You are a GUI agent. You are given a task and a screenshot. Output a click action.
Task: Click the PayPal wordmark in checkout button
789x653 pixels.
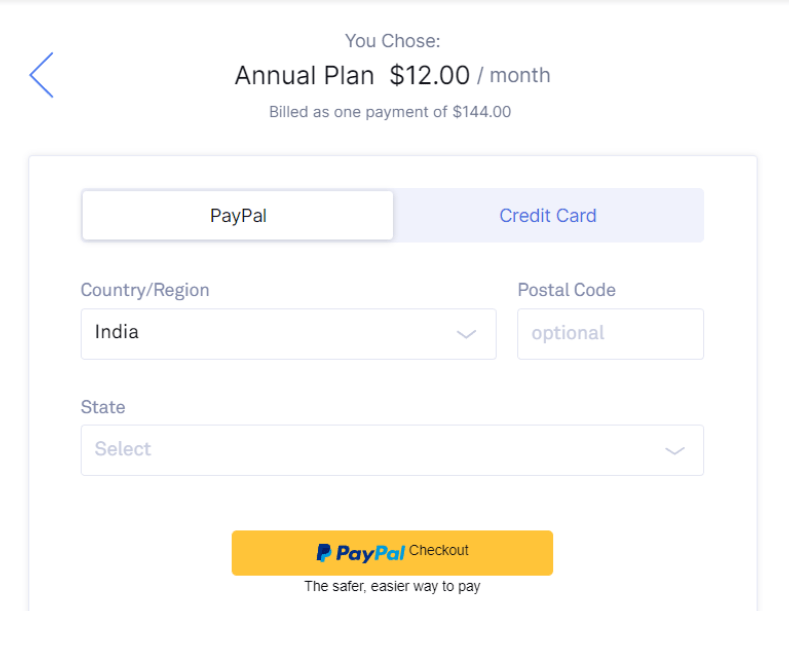pos(370,553)
